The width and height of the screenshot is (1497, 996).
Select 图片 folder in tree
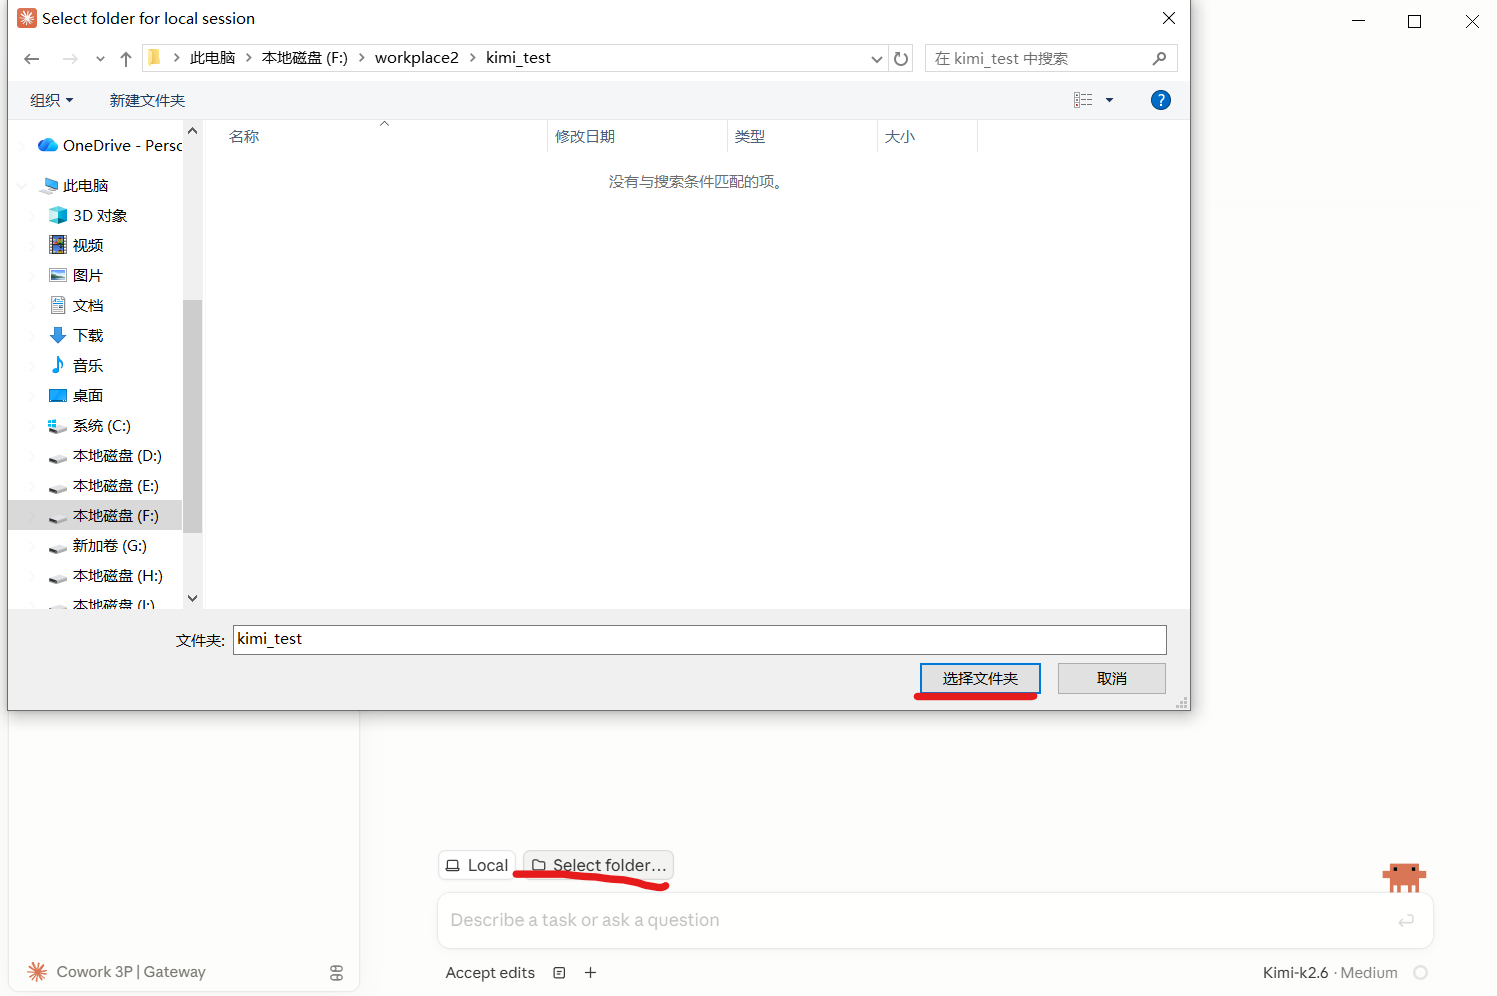(x=76, y=276)
